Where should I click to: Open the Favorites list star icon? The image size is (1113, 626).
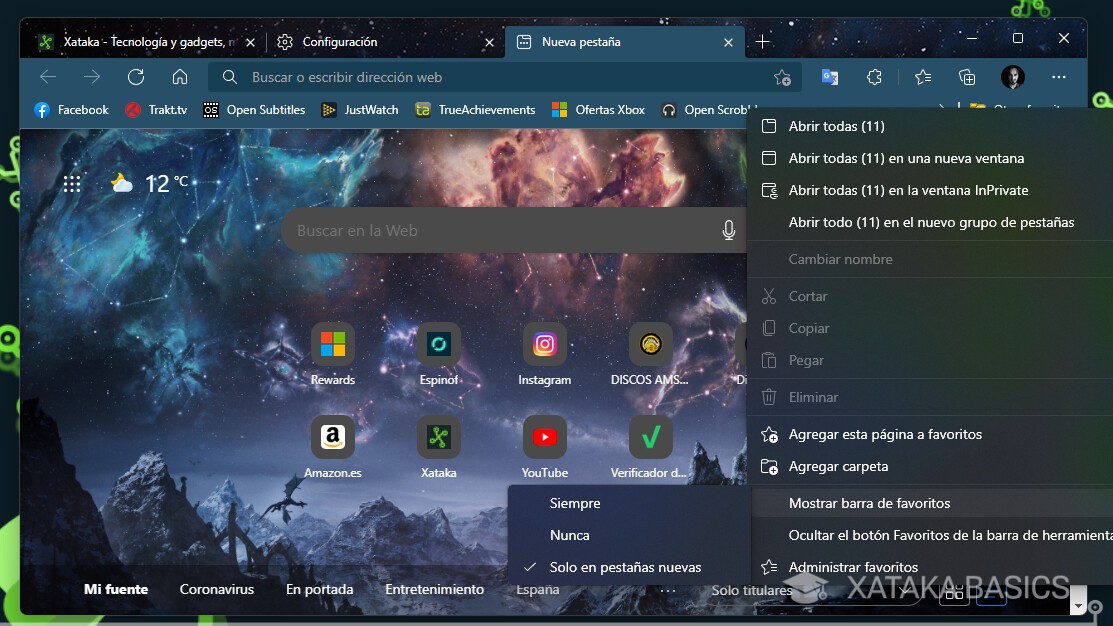(x=922, y=77)
